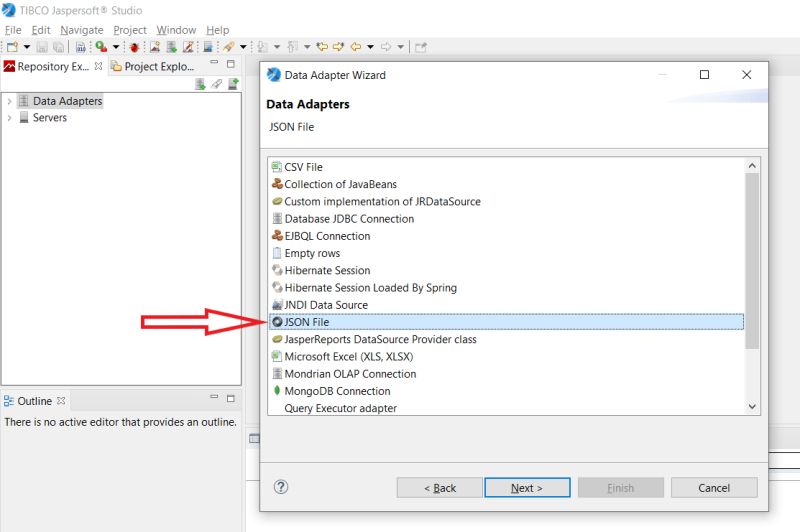Open the Back history dropdown arrow
This screenshot has width=800, height=532.
click(370, 47)
